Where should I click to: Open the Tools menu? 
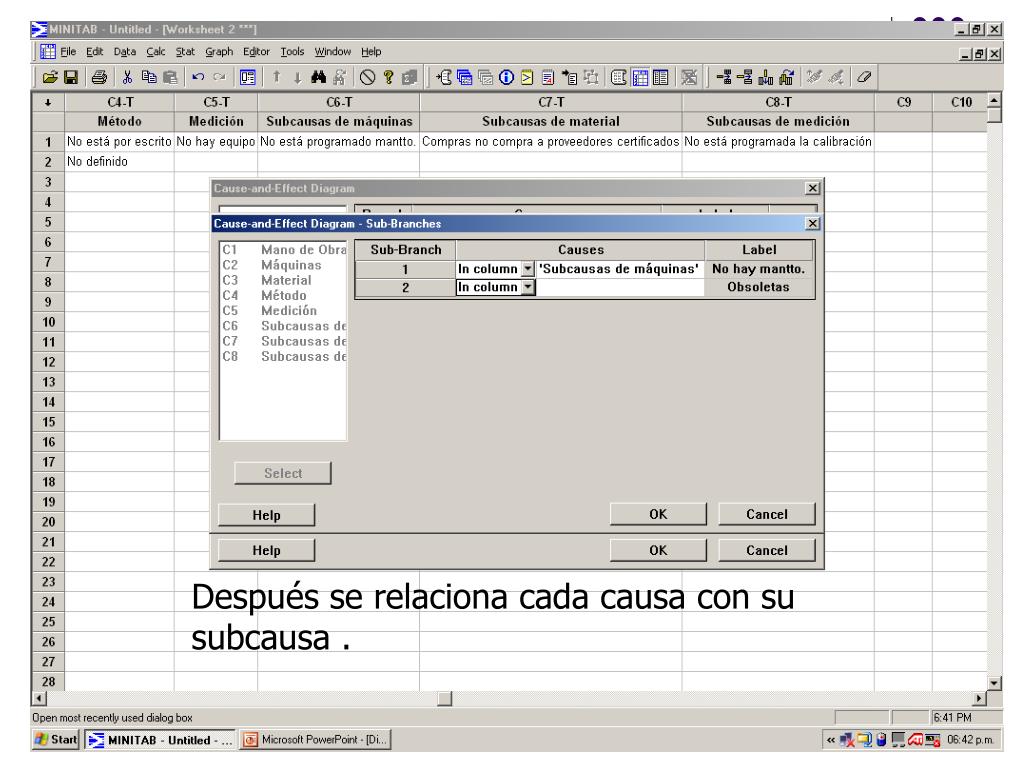[x=292, y=52]
